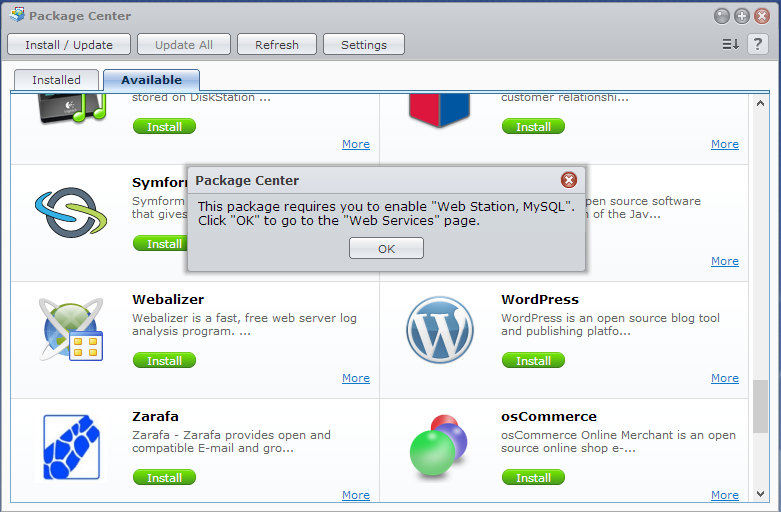The width and height of the screenshot is (781, 512).
Task: Click the Webalizer package title
Action: (x=168, y=299)
